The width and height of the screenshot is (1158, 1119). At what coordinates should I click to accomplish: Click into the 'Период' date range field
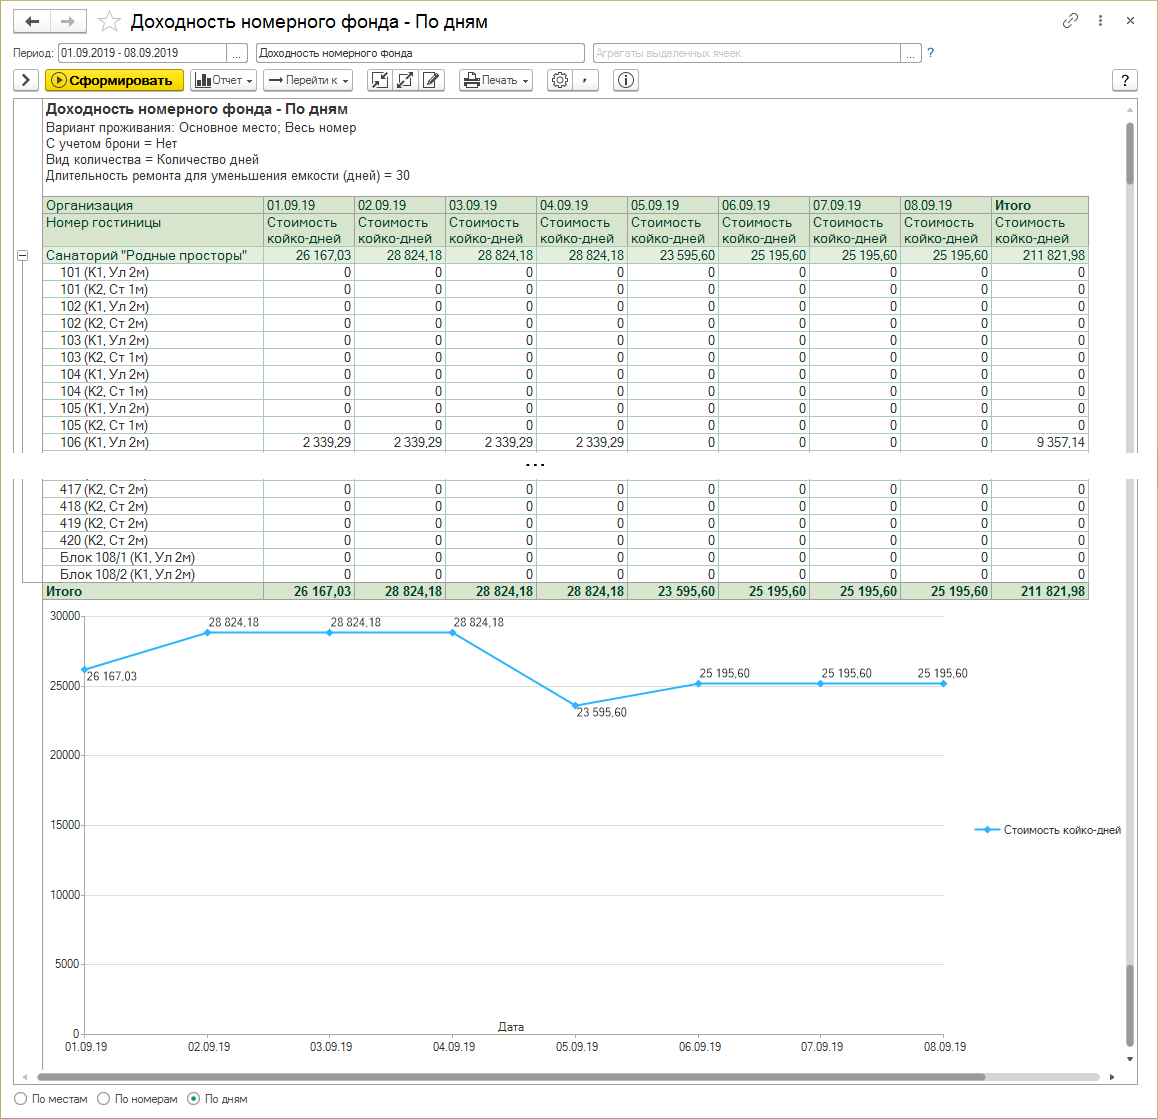142,53
